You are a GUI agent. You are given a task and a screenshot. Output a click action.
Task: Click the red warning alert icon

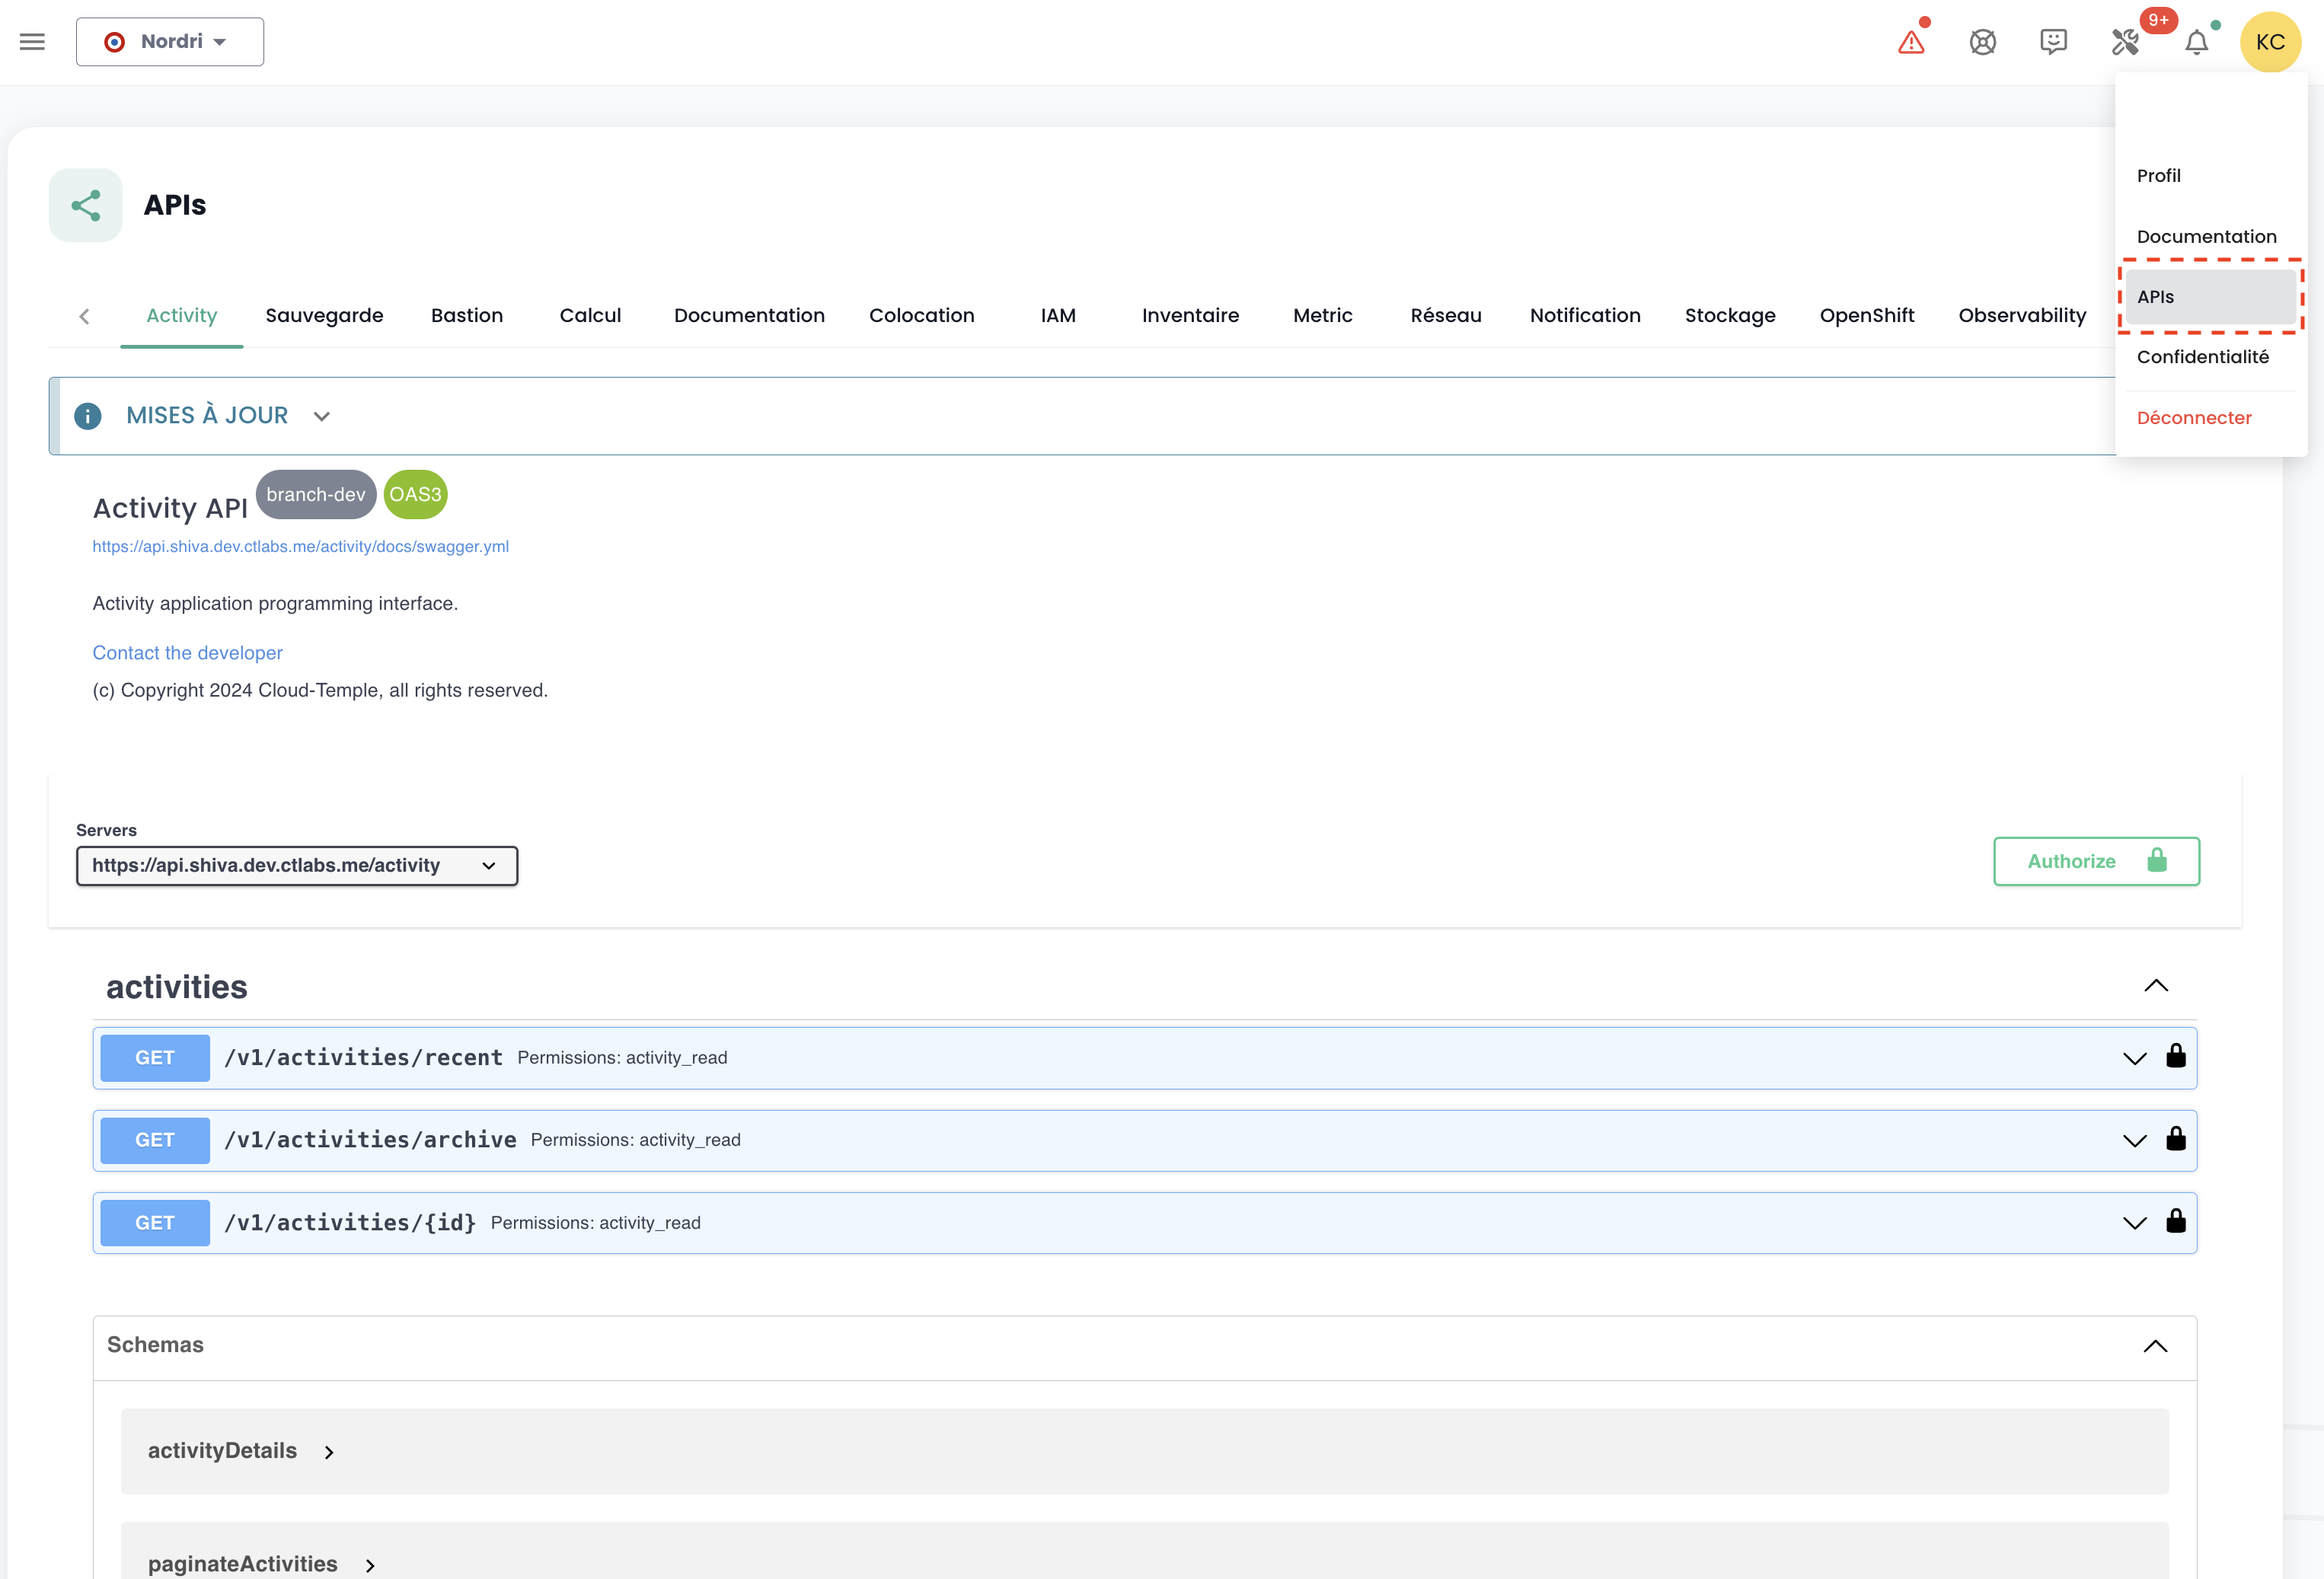tap(1911, 42)
